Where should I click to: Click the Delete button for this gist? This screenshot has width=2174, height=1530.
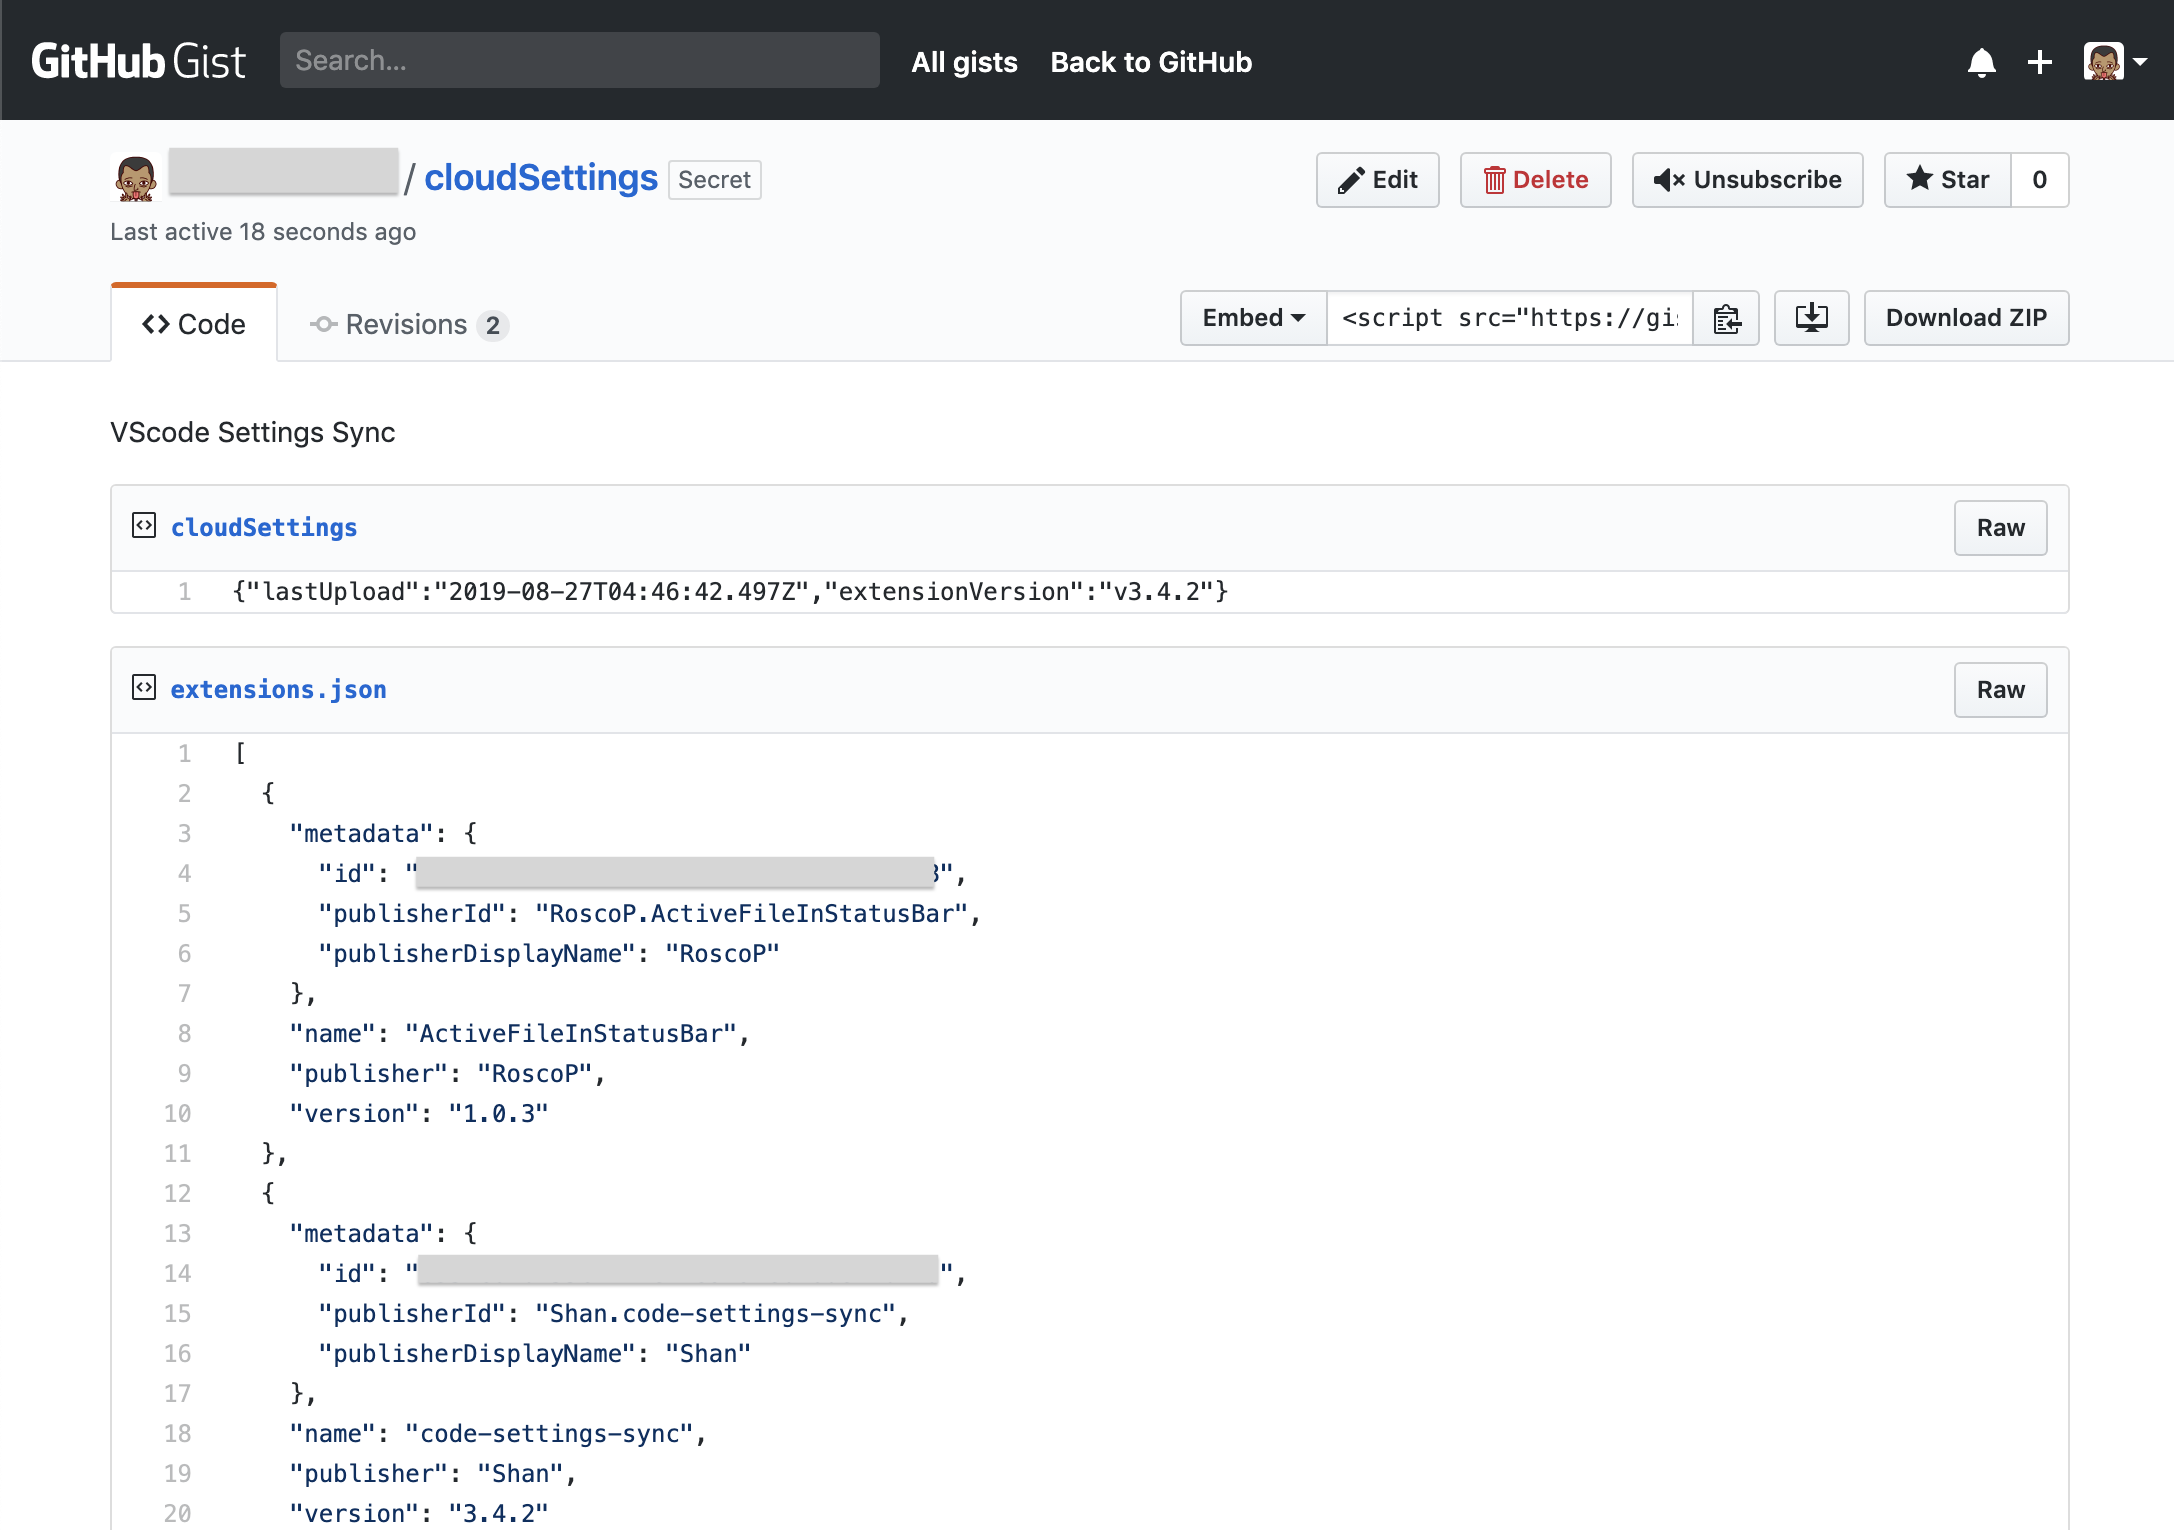click(x=1535, y=179)
